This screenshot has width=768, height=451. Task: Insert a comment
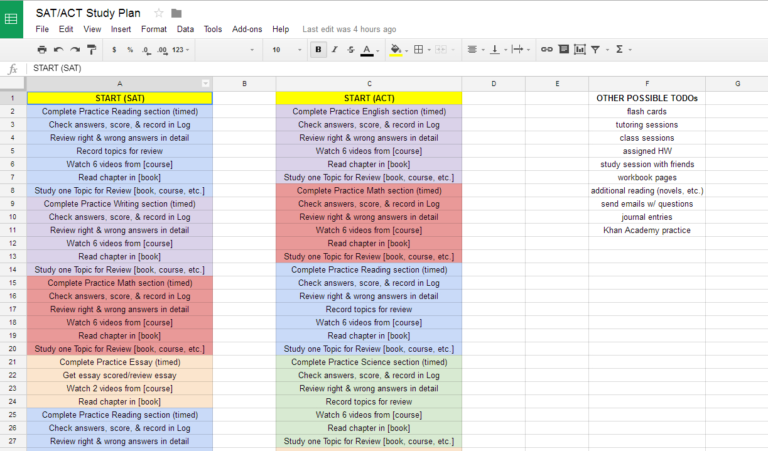pyautogui.click(x=564, y=49)
